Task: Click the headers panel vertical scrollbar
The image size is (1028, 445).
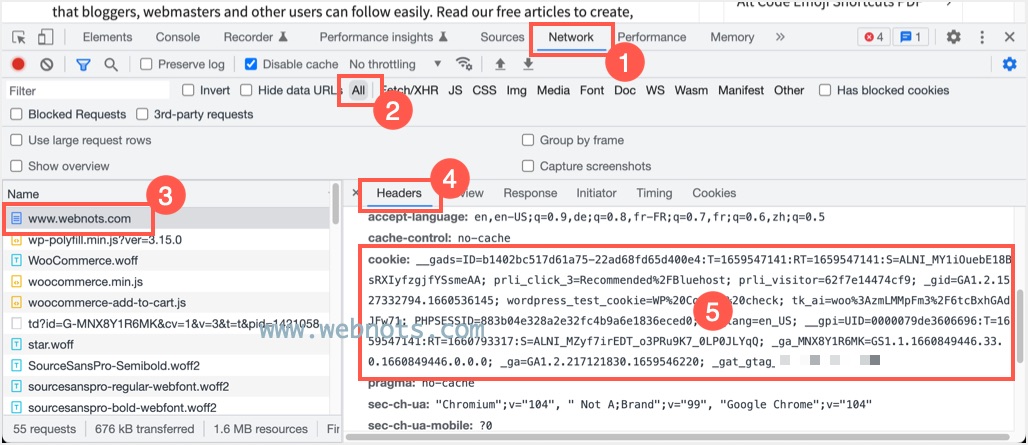Action: (1018, 320)
